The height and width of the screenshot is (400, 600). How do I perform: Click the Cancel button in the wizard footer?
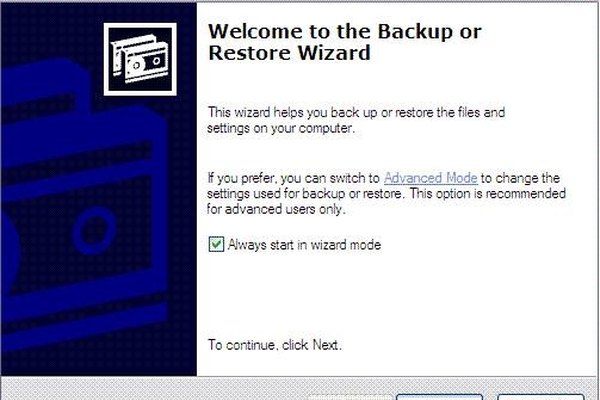pyautogui.click(x=541, y=397)
